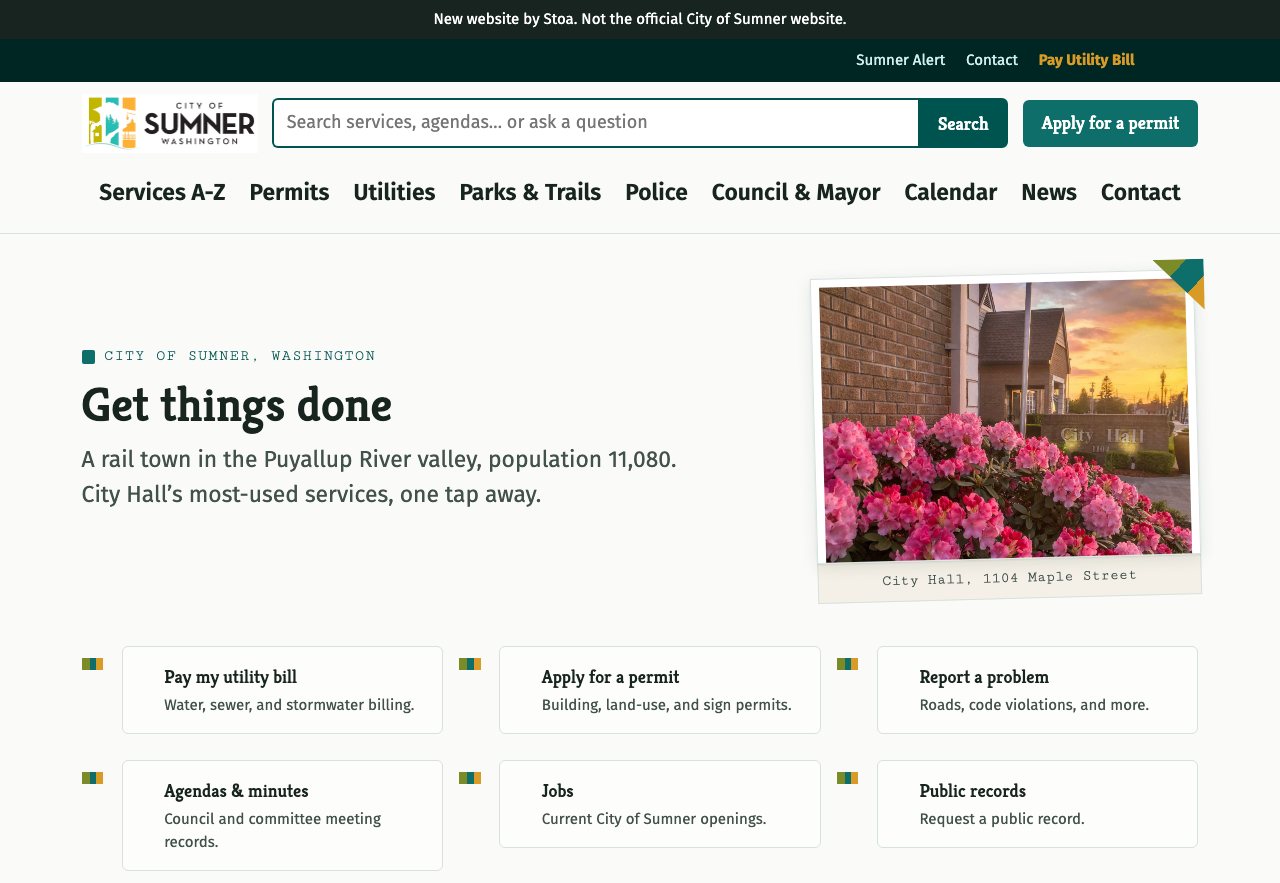Image resolution: width=1280 pixels, height=883 pixels.
Task: Open the Report a problem card
Action: click(1037, 690)
